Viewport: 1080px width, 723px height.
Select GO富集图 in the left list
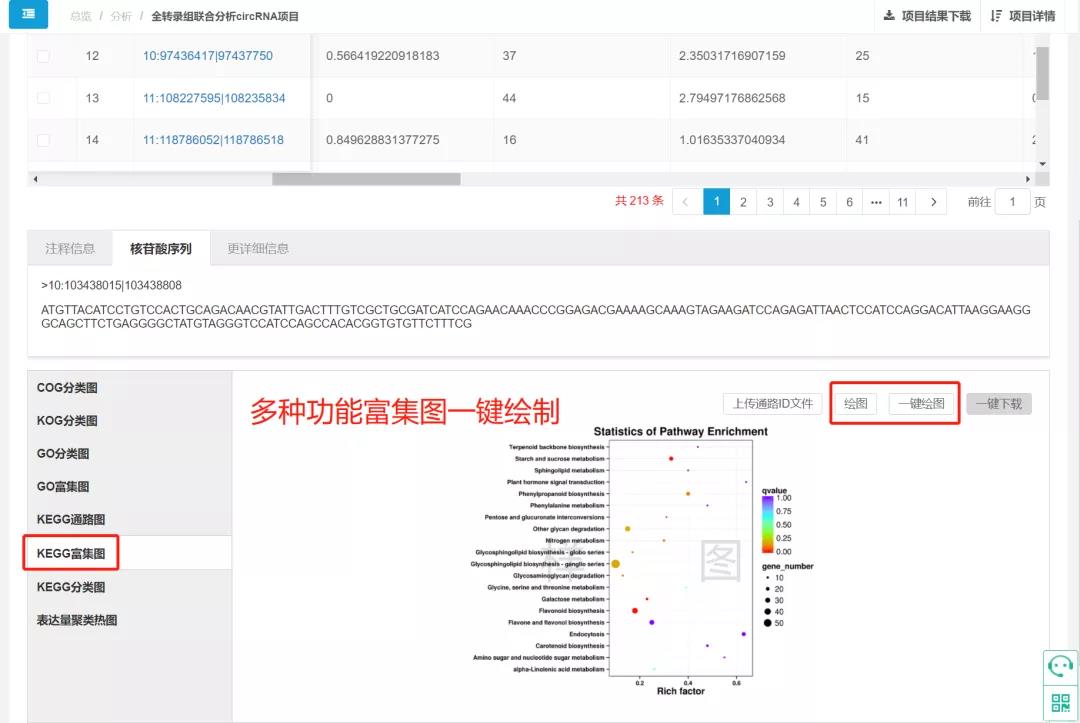coord(63,487)
